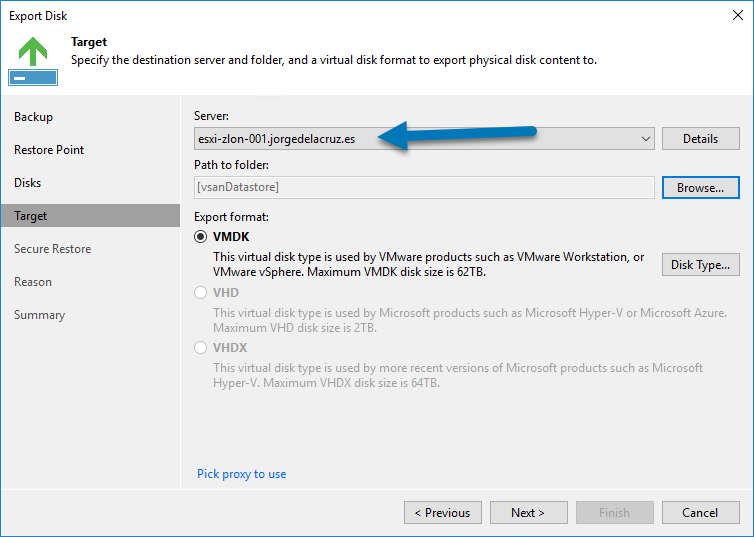The height and width of the screenshot is (537, 754).
Task: Click the 'Specify the destination server' subtitle
Action: [334, 60]
